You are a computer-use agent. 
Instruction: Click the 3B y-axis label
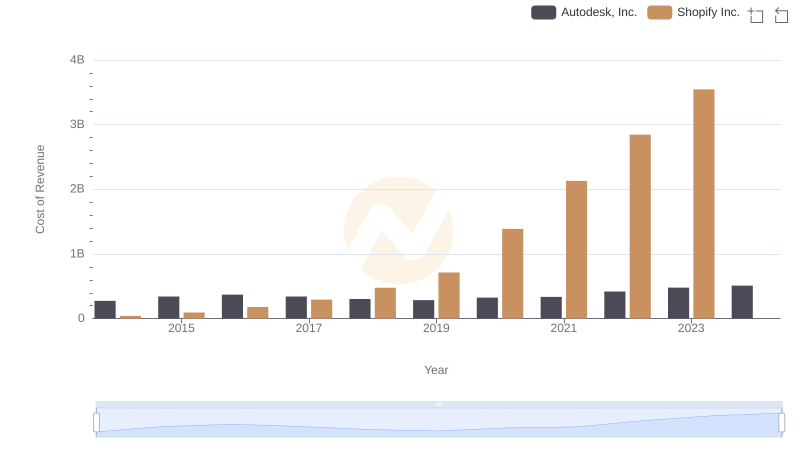(x=77, y=124)
